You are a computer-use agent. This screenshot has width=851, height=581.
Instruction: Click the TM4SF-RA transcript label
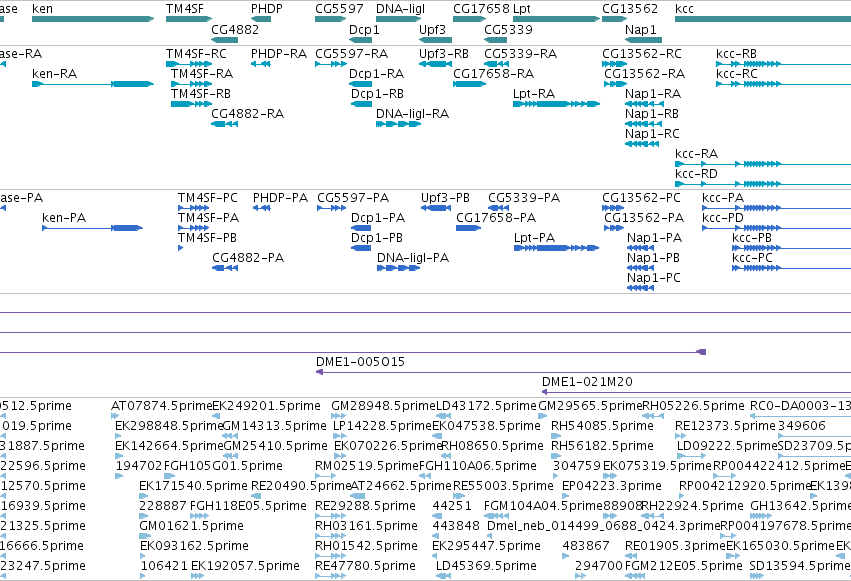pos(202,74)
